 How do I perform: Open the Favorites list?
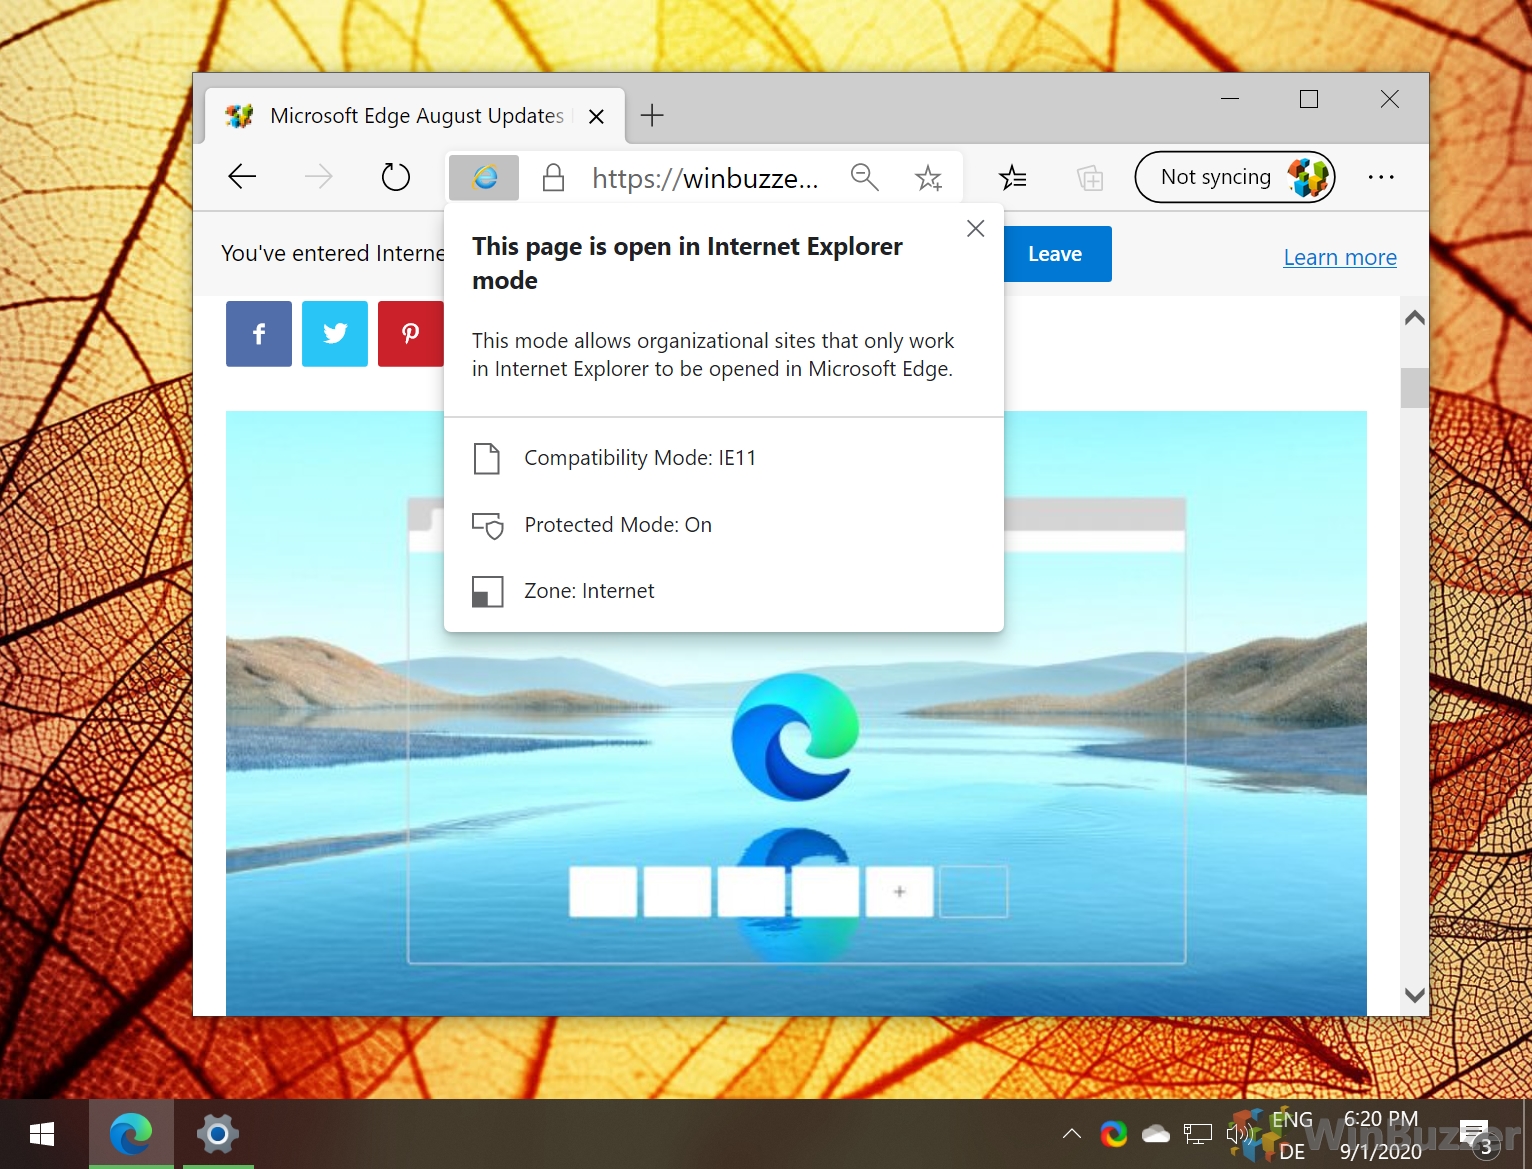(x=1013, y=178)
